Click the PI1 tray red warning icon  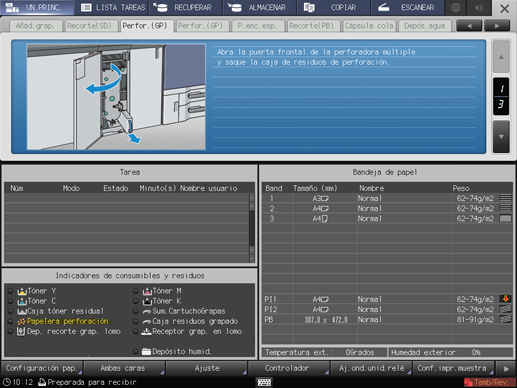tap(506, 299)
